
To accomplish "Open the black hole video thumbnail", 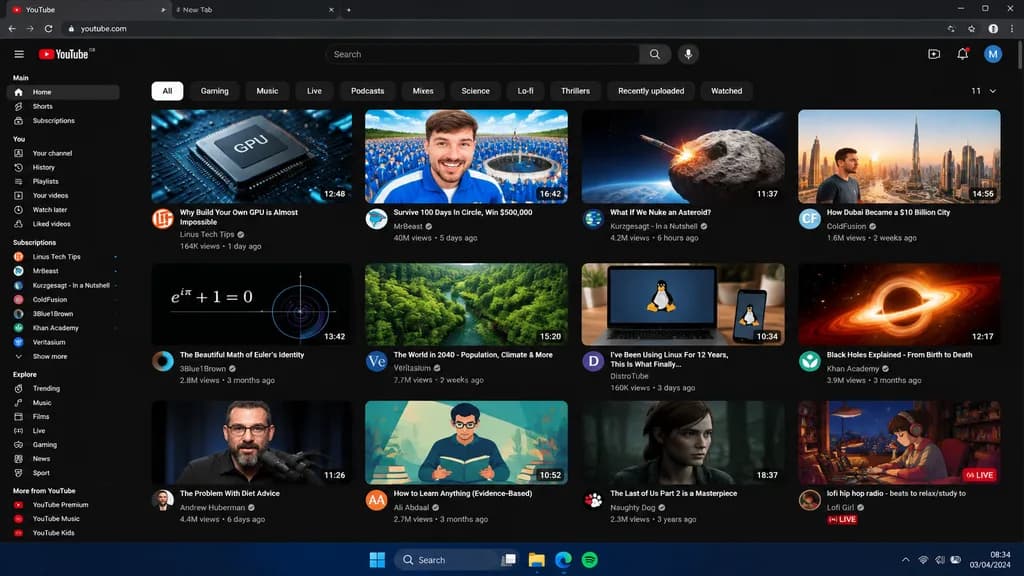I will 899,304.
